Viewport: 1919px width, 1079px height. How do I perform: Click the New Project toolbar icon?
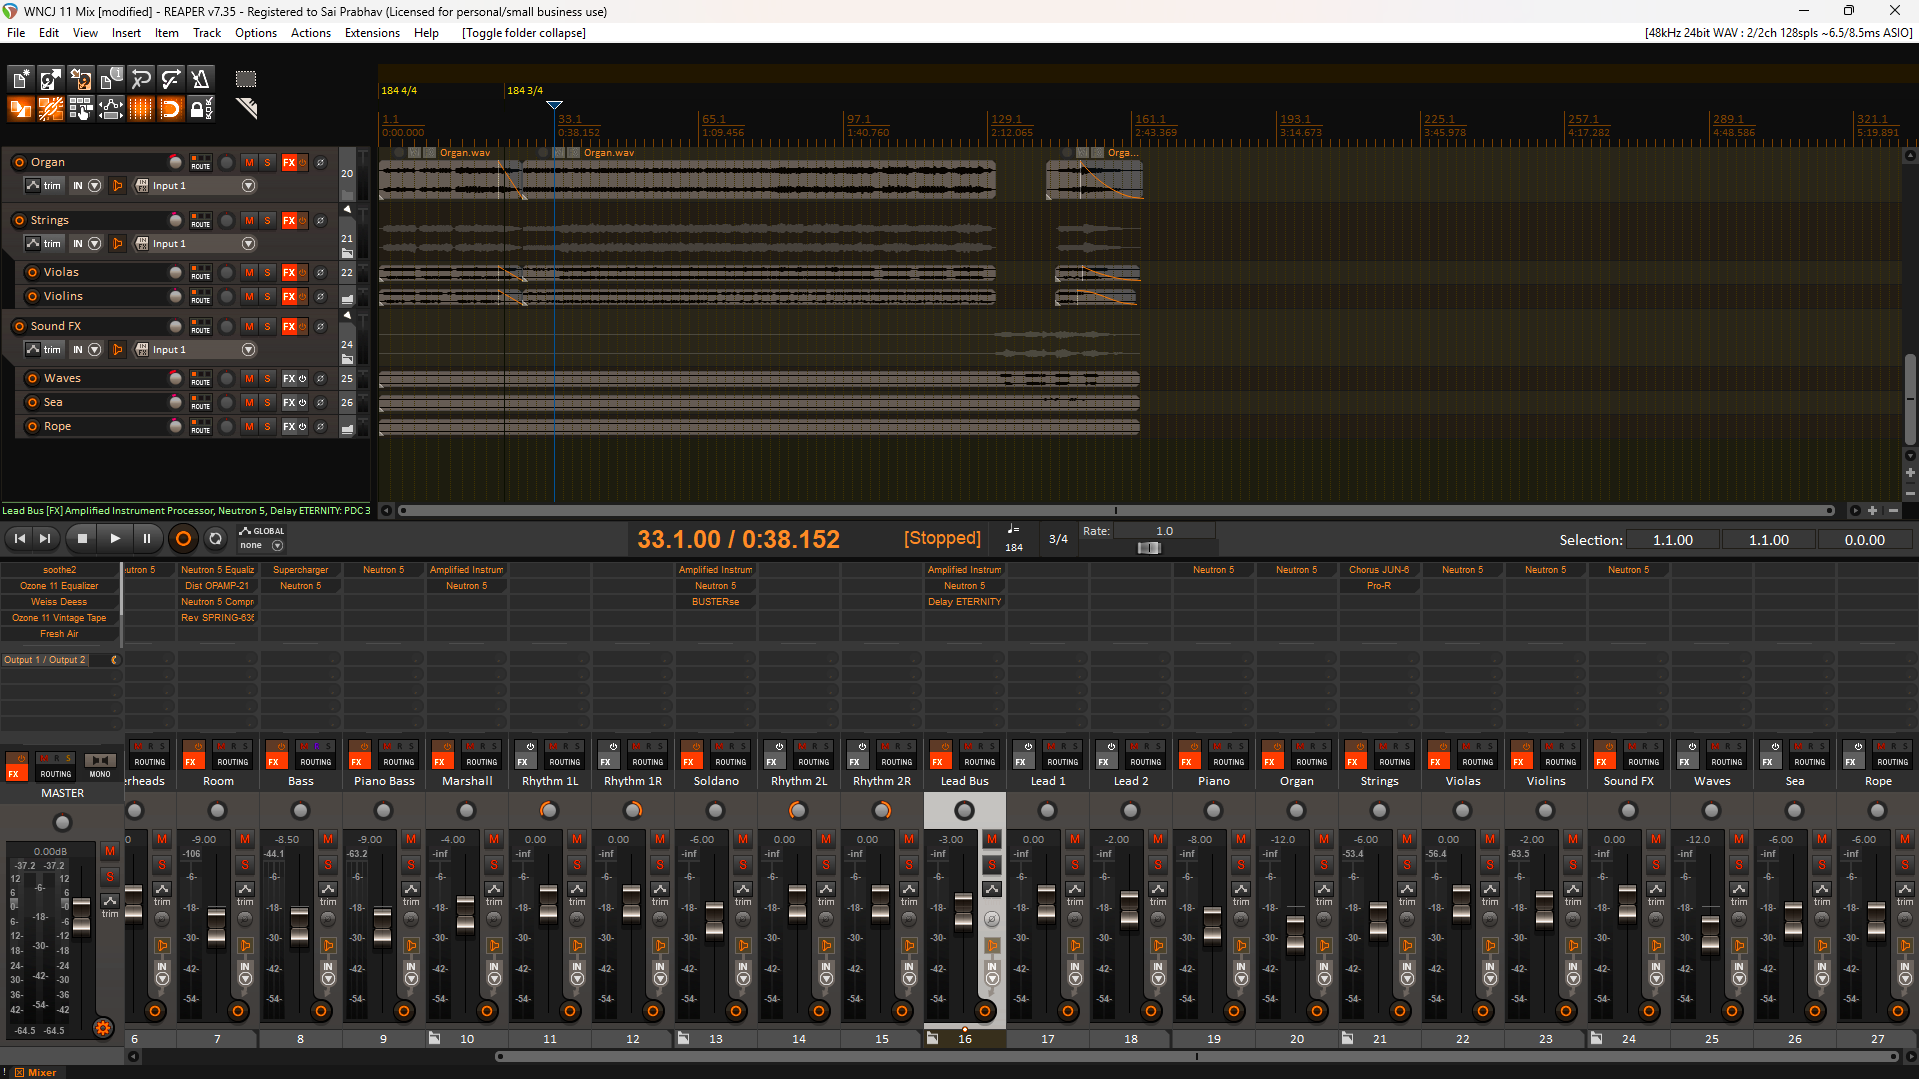[20, 79]
